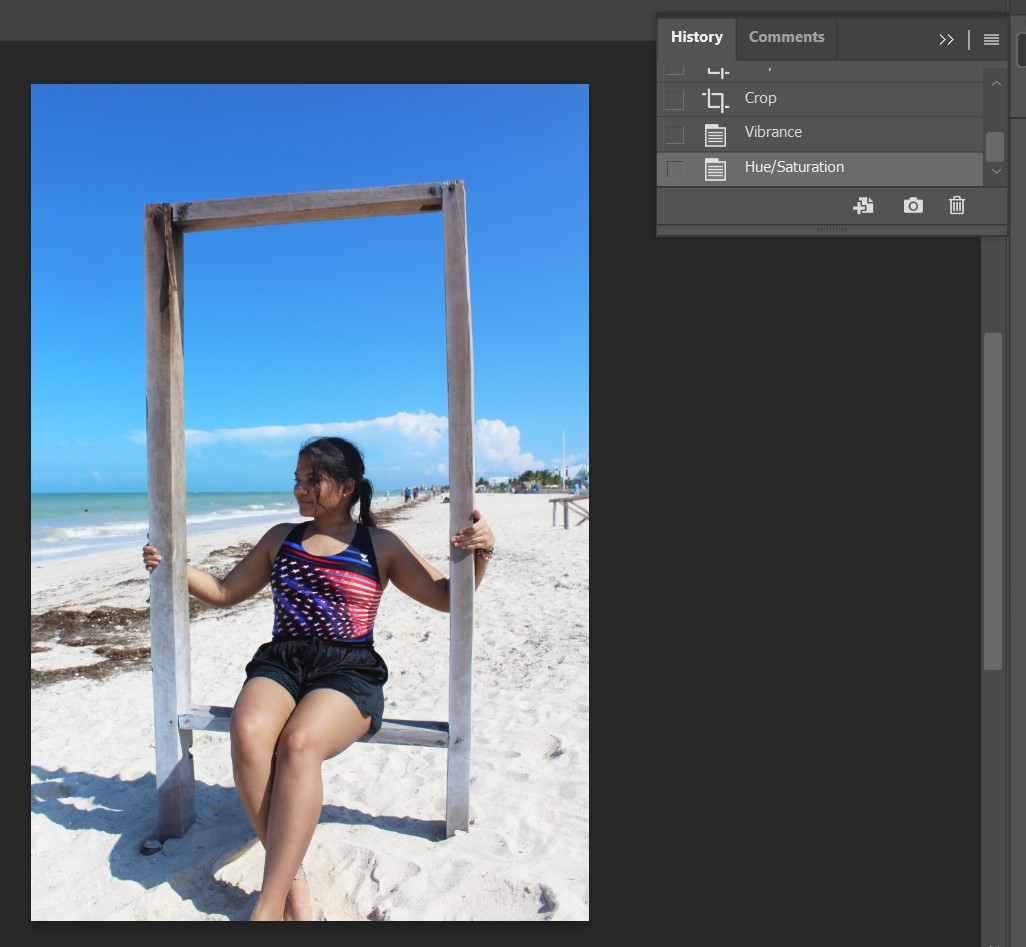
Task: Revert to the Vibrance history state
Action: tap(773, 132)
